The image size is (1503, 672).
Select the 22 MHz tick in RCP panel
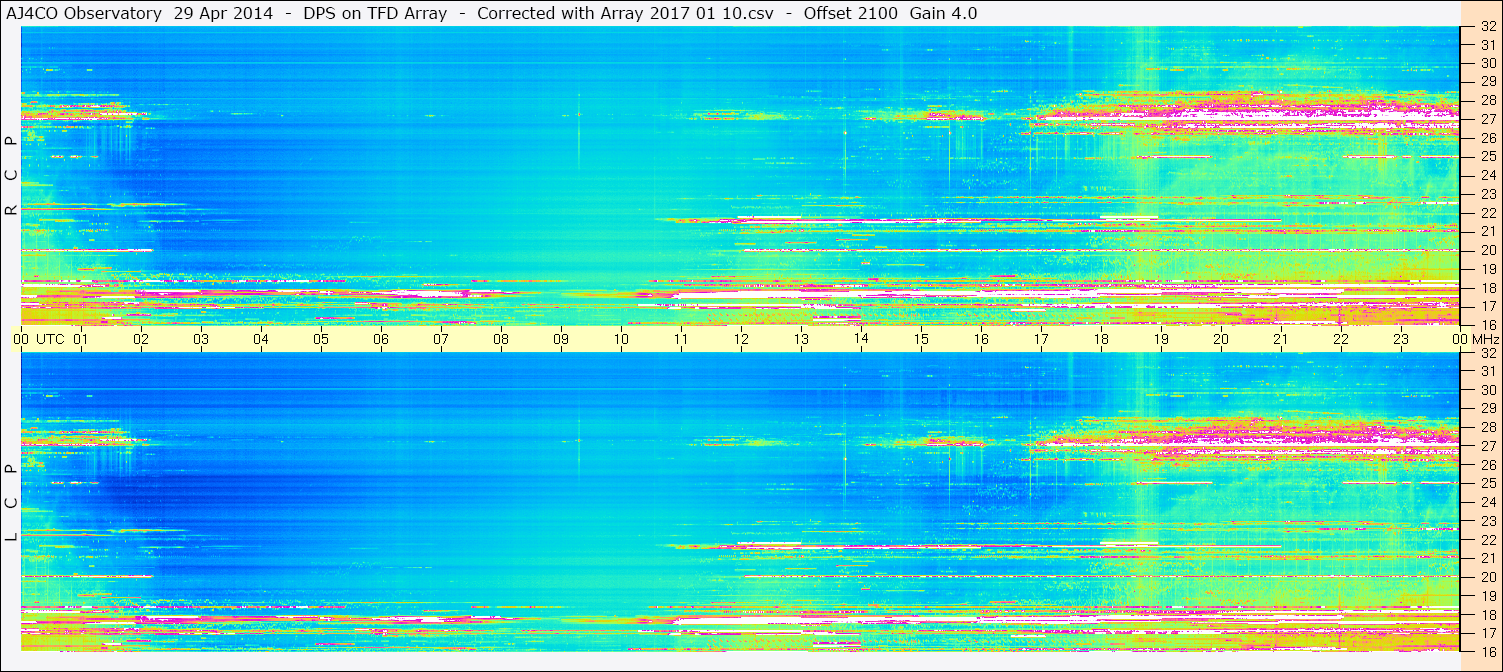pos(1488,213)
